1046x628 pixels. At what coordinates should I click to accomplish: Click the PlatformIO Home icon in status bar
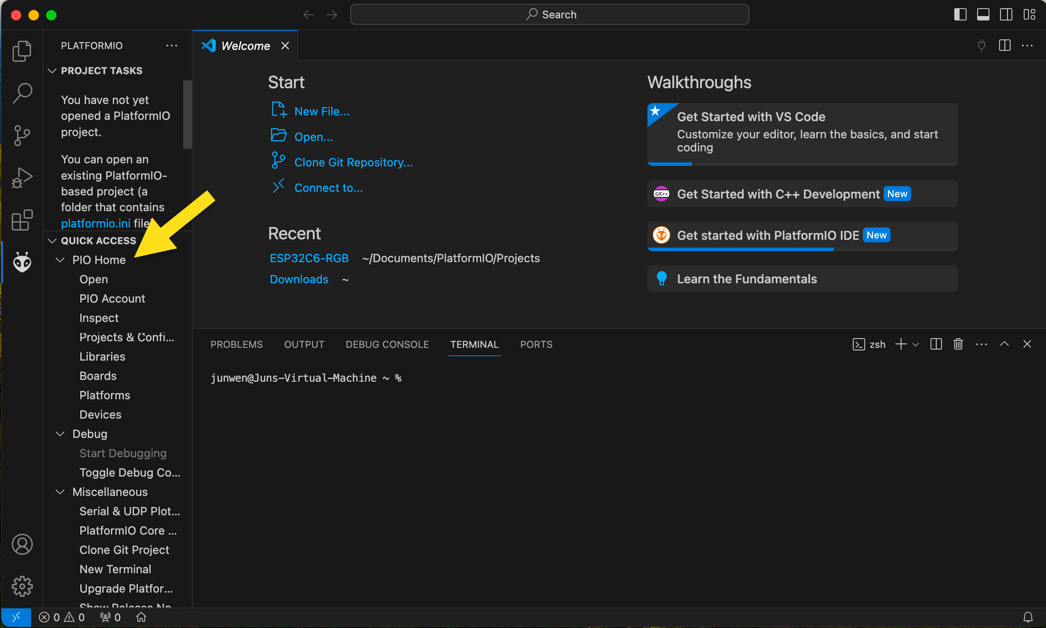(141, 617)
